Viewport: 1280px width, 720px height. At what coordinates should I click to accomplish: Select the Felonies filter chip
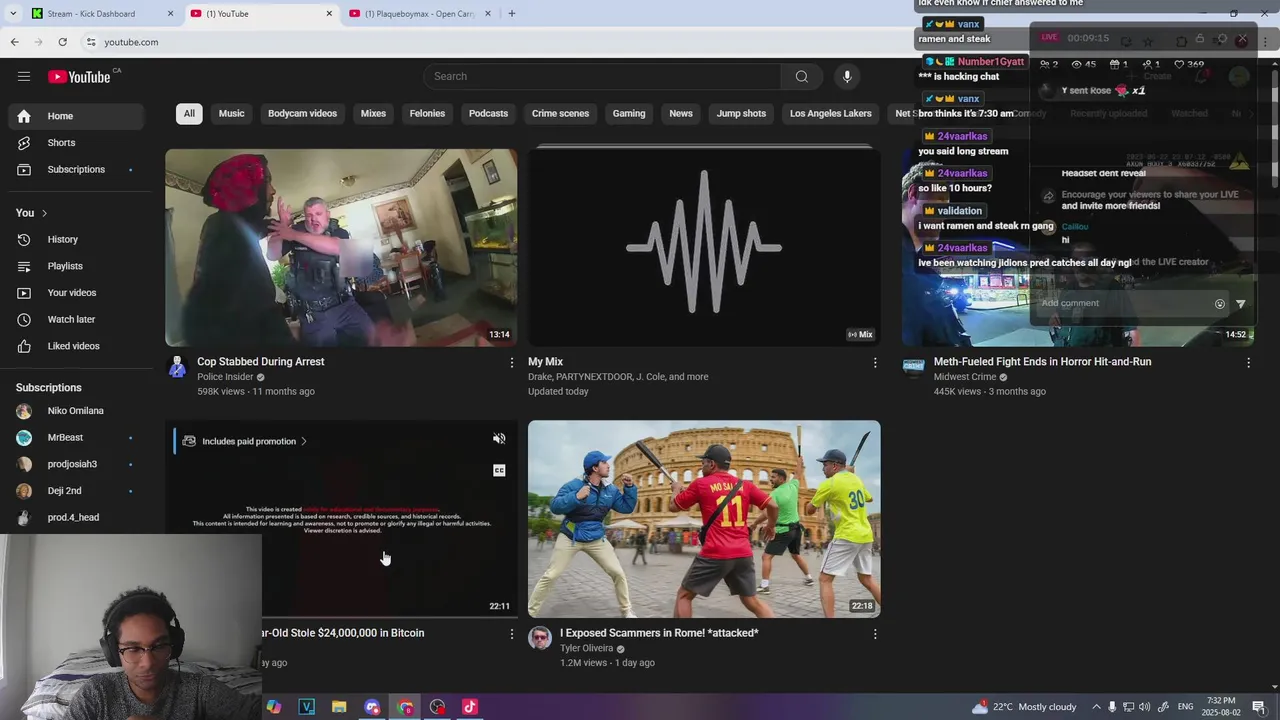click(427, 113)
